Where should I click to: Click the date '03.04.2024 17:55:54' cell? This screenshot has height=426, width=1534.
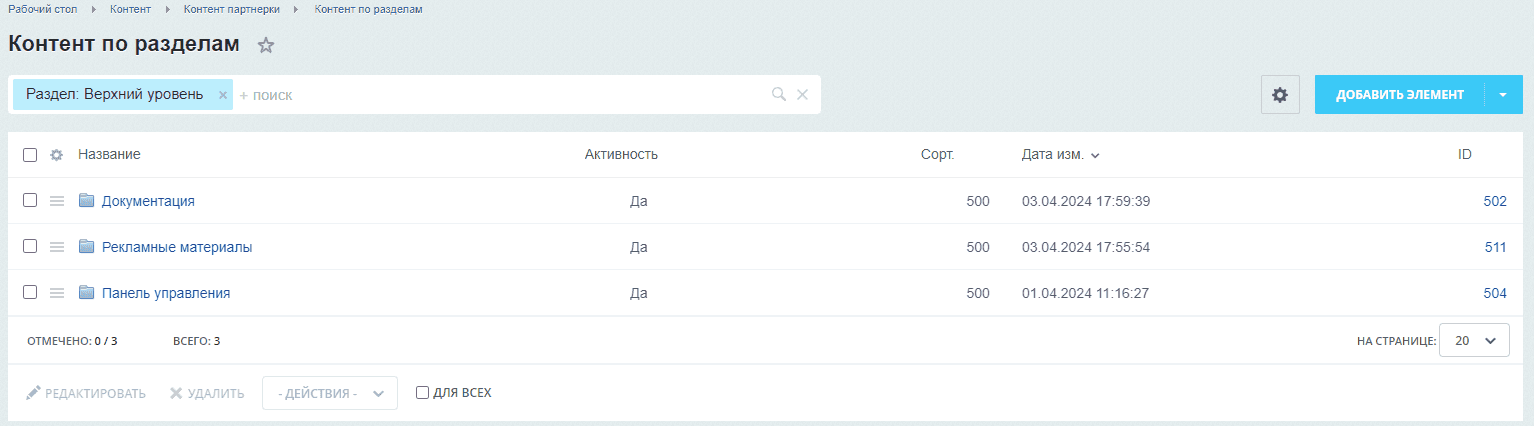[1086, 247]
